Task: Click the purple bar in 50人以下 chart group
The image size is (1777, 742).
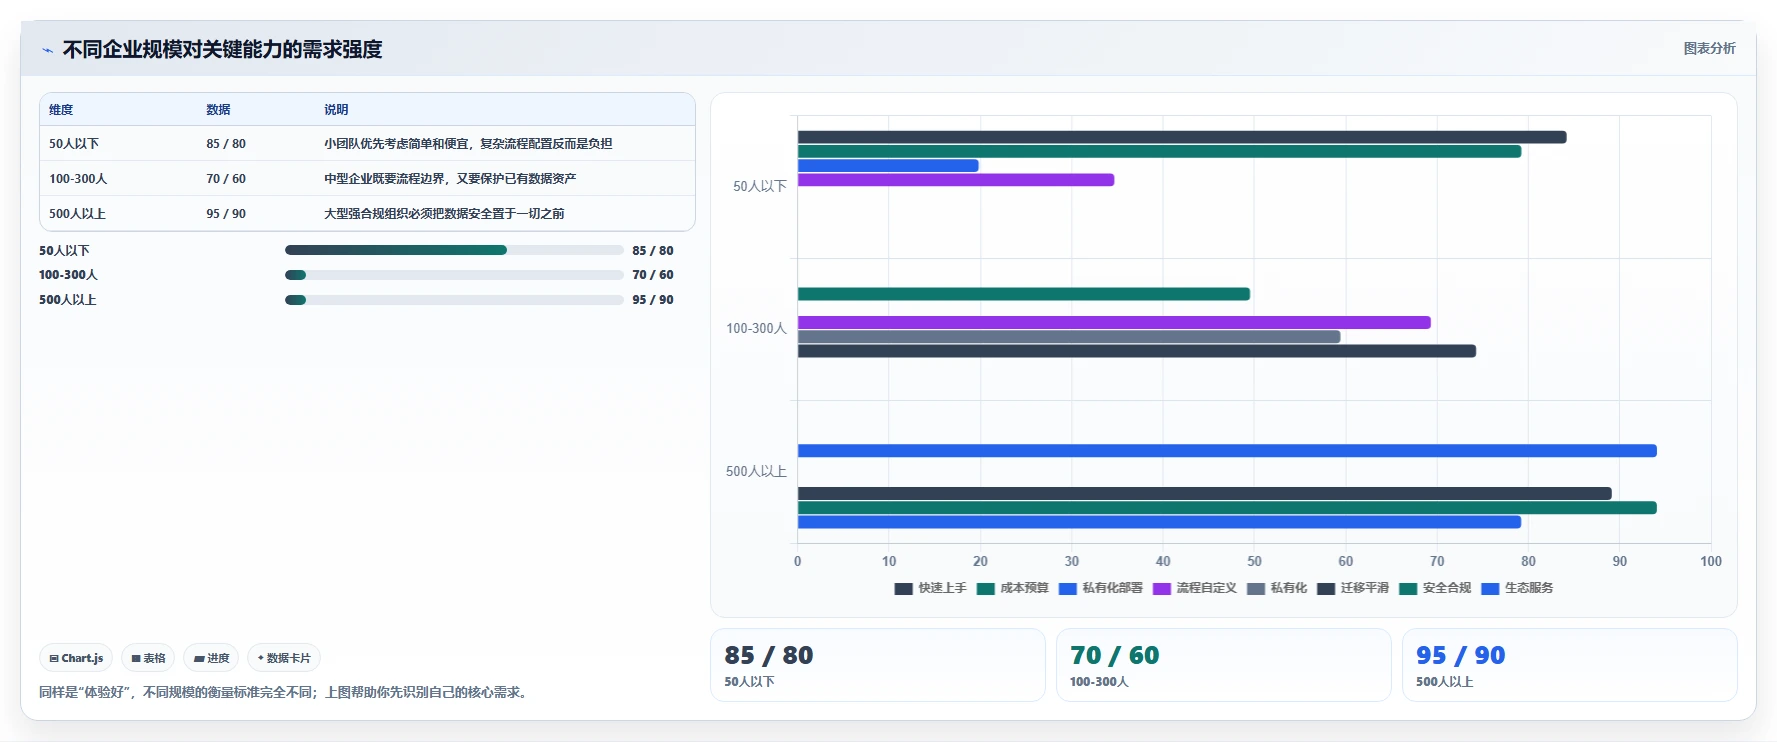Action: coord(956,180)
